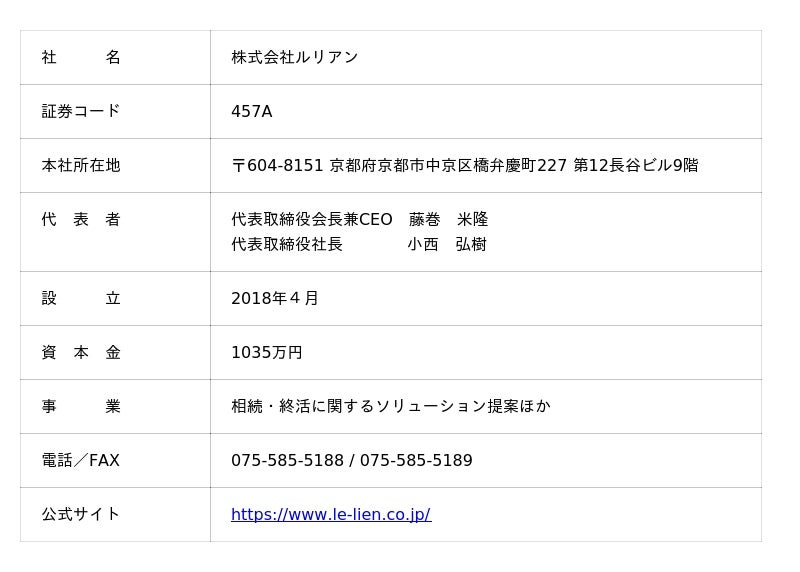Click the 公式サイト label cell
The width and height of the screenshot is (800, 572).
pos(81,514)
